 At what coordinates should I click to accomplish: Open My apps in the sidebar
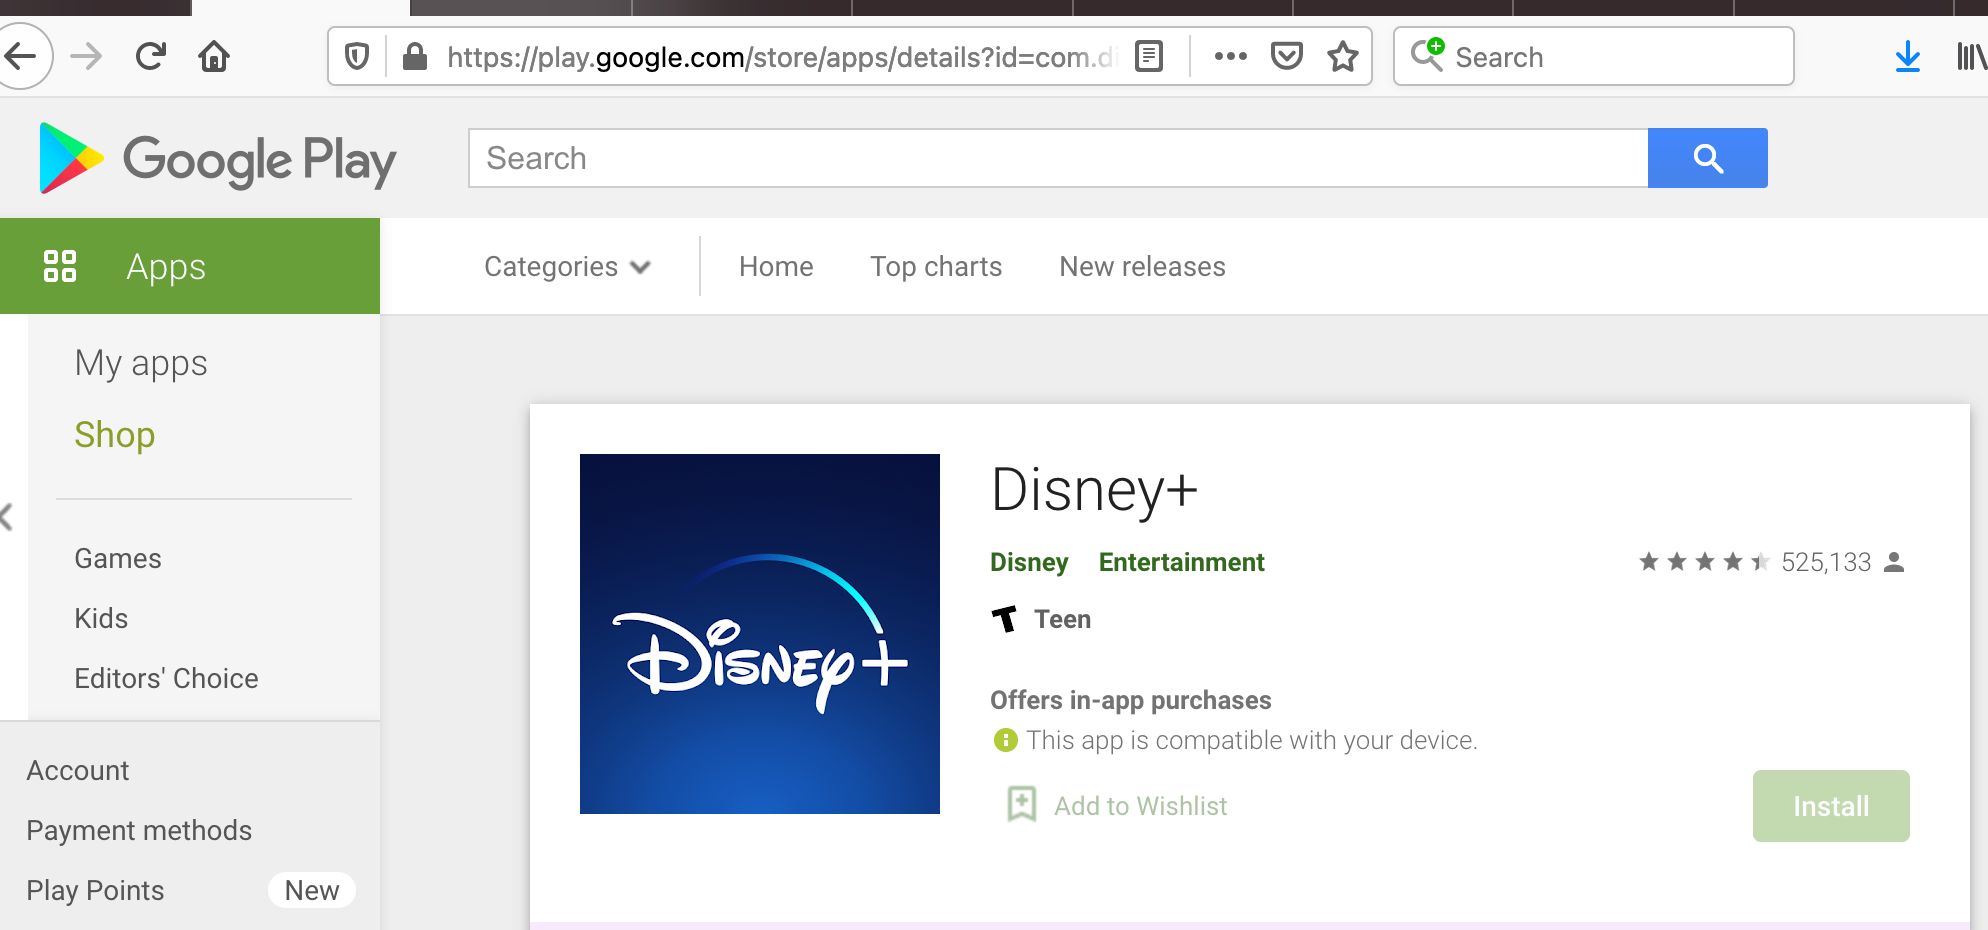141,363
